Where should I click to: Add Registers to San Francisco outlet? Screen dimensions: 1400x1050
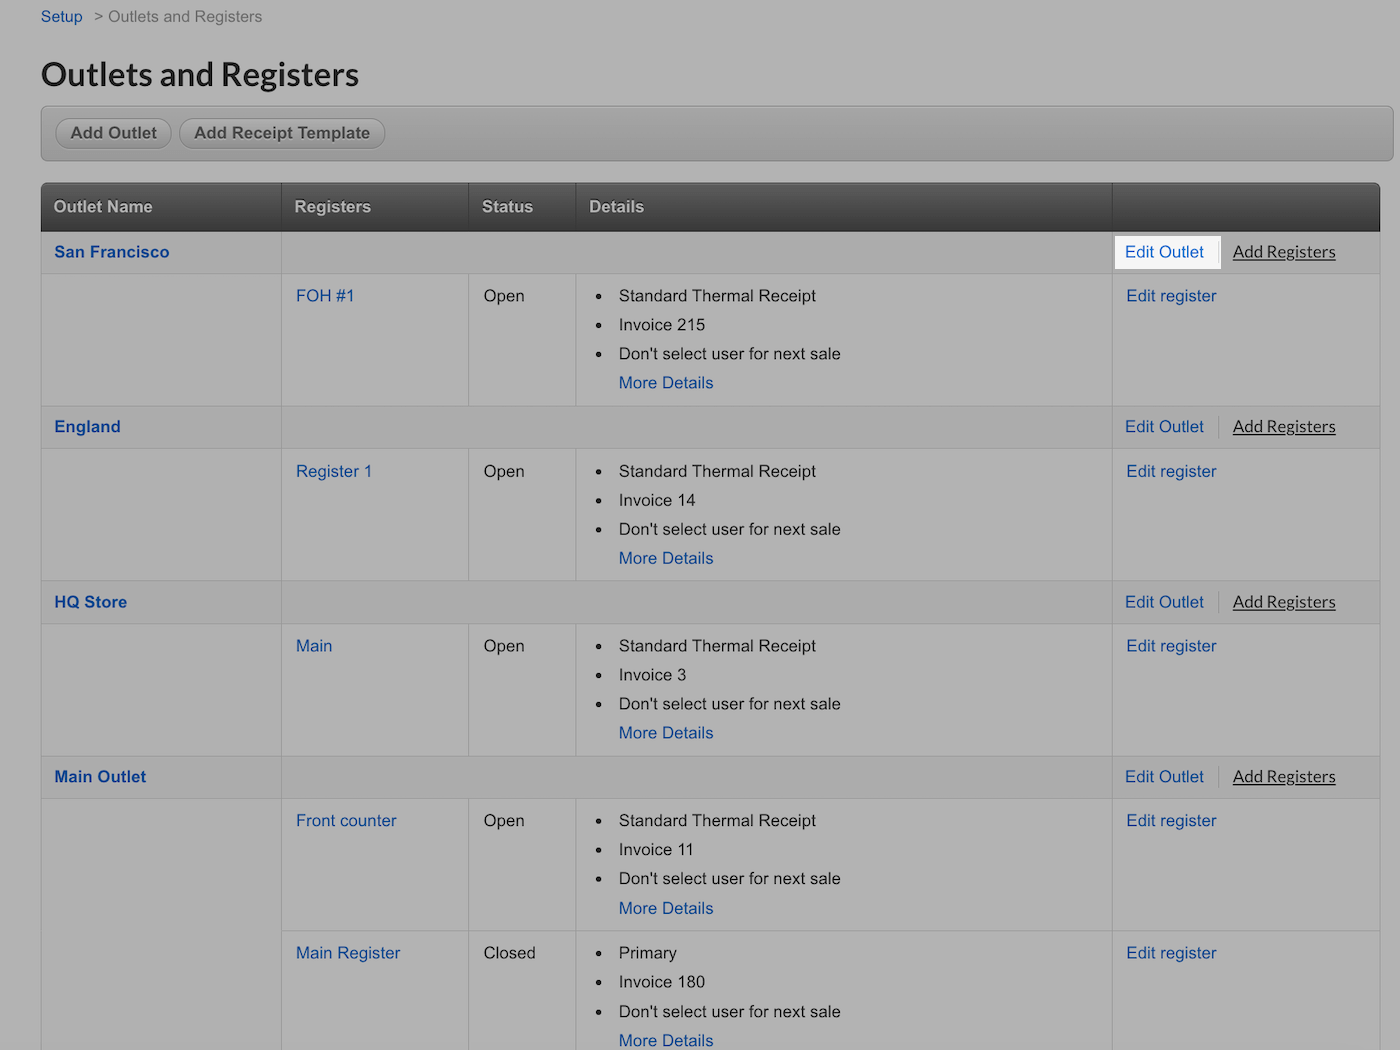coord(1283,252)
